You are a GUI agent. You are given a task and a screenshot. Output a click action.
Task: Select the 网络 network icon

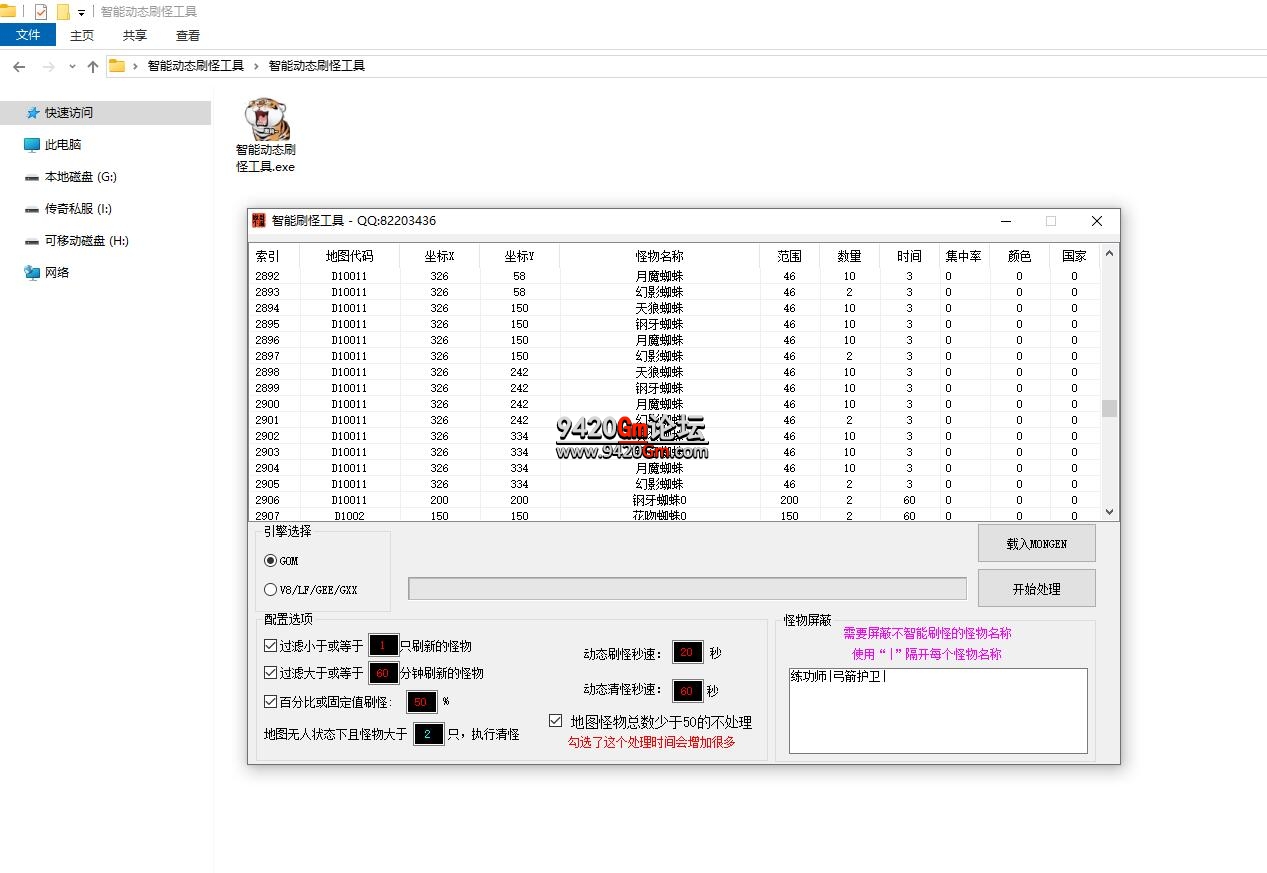click(x=32, y=273)
